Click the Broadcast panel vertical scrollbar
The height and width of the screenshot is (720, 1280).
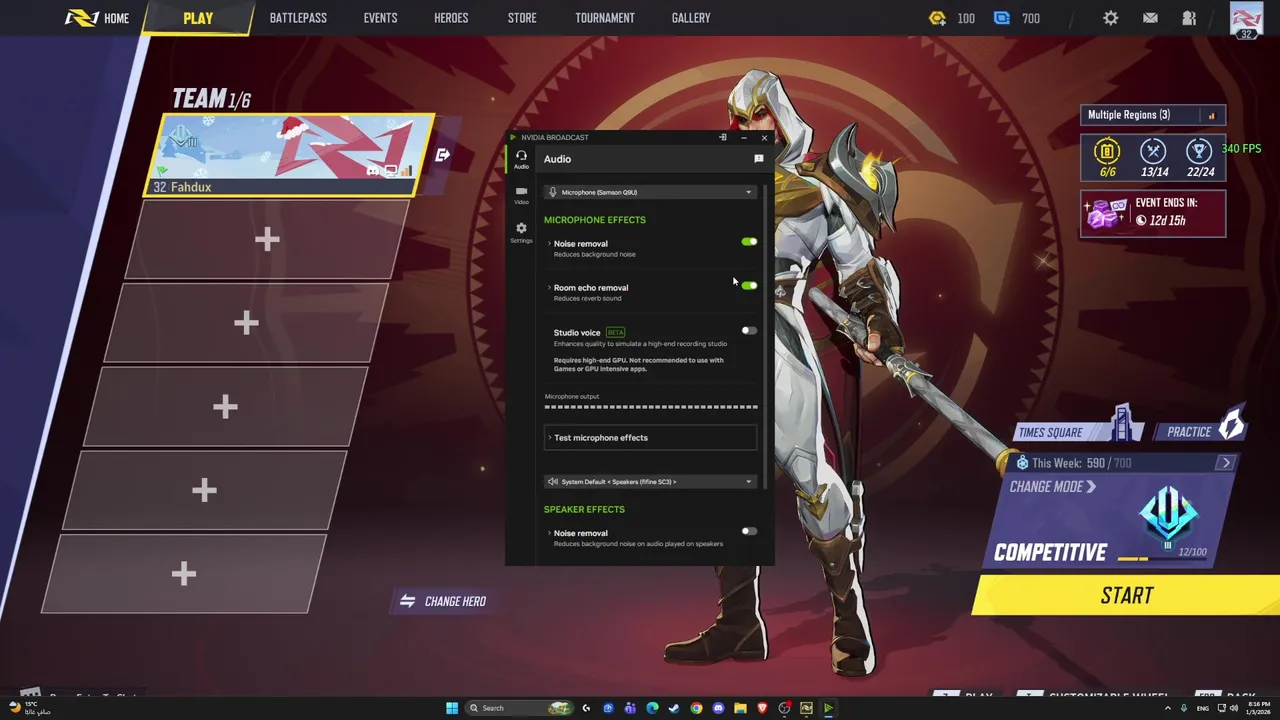tap(766, 335)
